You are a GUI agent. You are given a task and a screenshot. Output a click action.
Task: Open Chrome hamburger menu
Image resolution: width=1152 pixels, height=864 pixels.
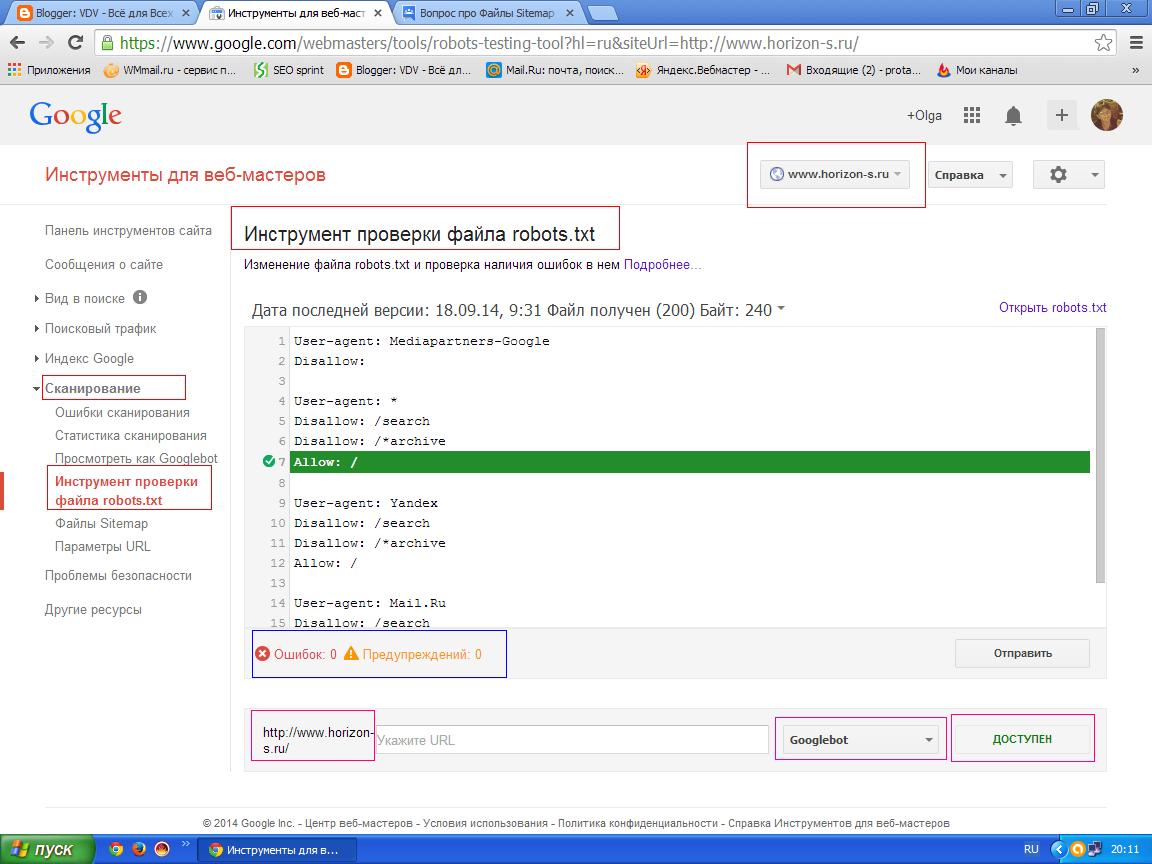pyautogui.click(x=1136, y=43)
